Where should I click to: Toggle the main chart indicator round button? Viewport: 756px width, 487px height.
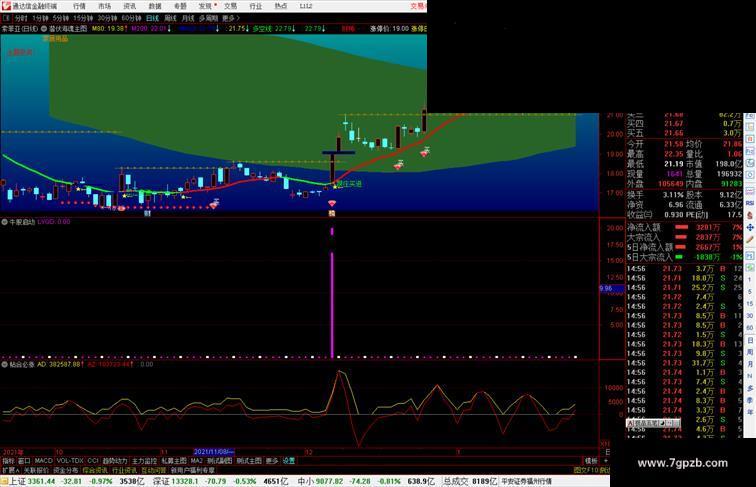pyautogui.click(x=44, y=28)
